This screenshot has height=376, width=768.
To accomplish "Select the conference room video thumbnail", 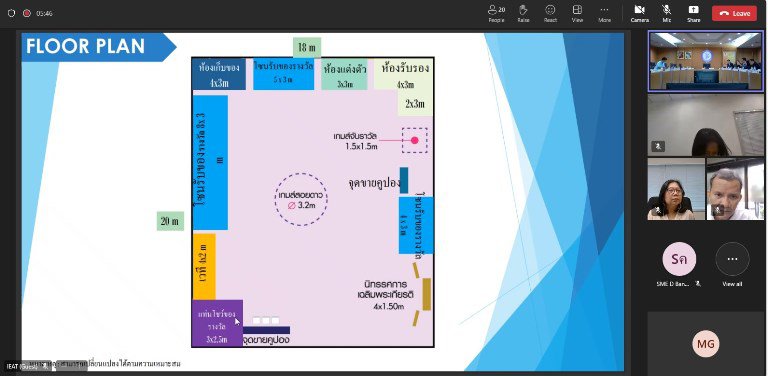I will click(706, 61).
